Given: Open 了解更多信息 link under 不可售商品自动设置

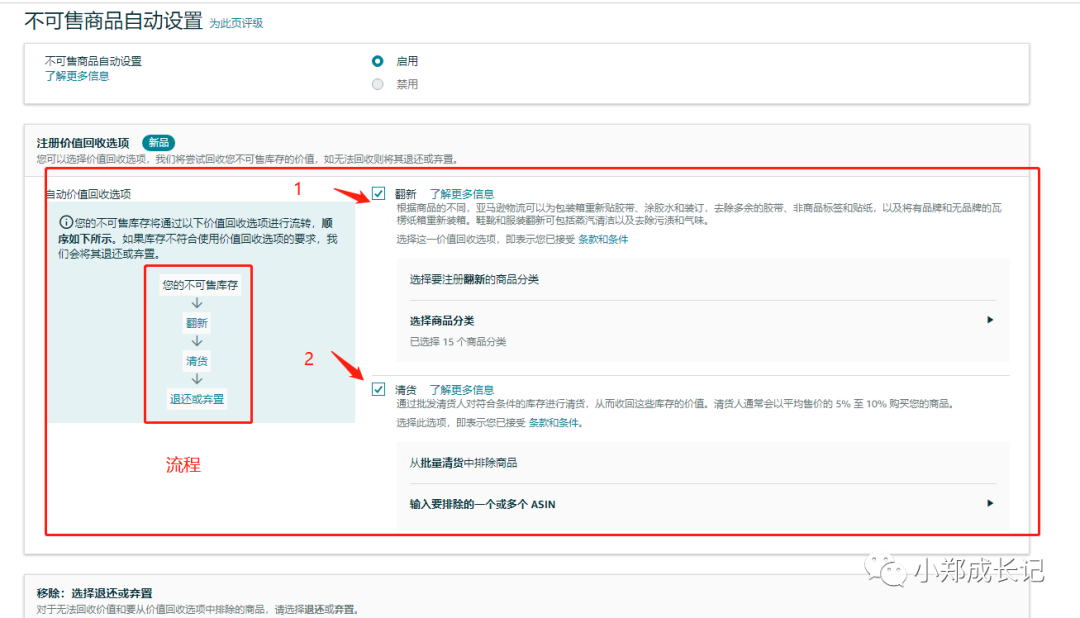Looking at the screenshot, I should click(x=77, y=76).
